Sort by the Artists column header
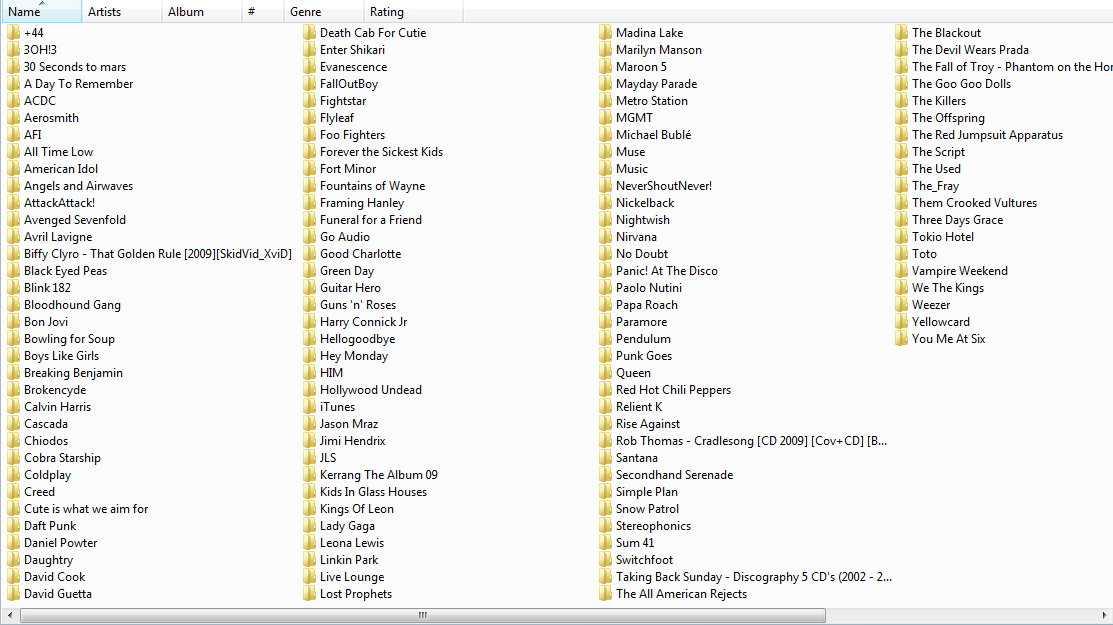 click(x=121, y=11)
